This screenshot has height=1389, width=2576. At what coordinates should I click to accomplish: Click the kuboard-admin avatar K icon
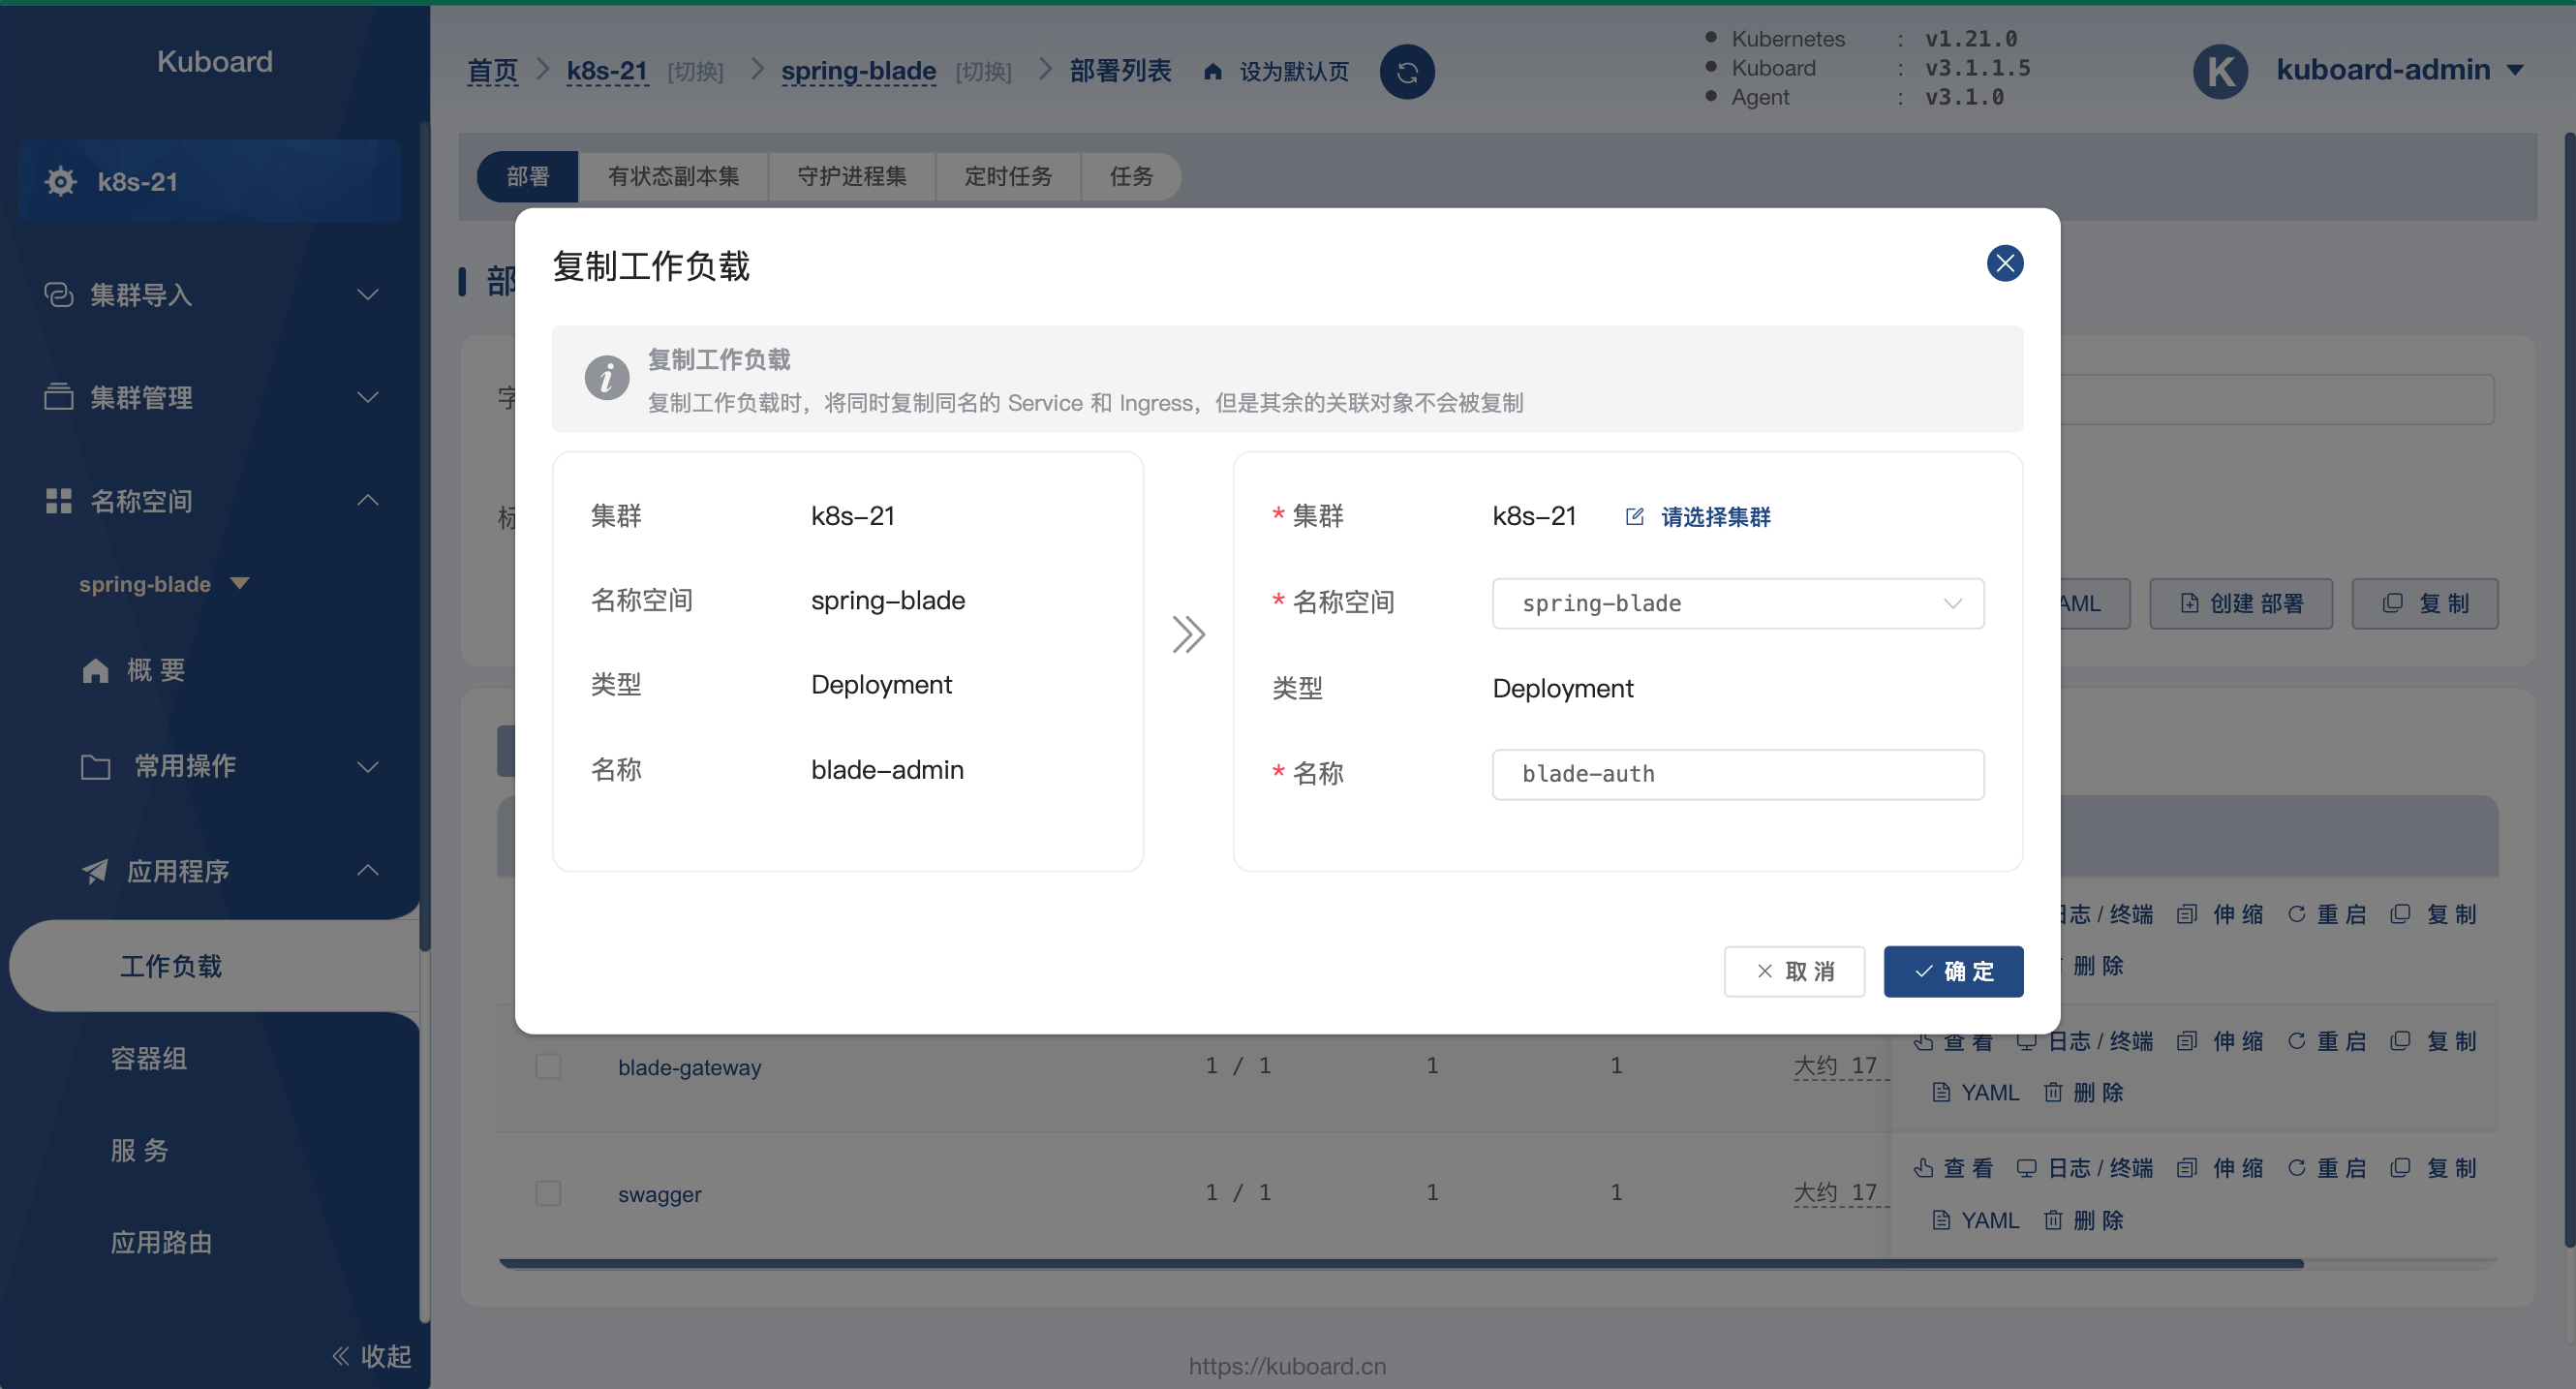2220,71
